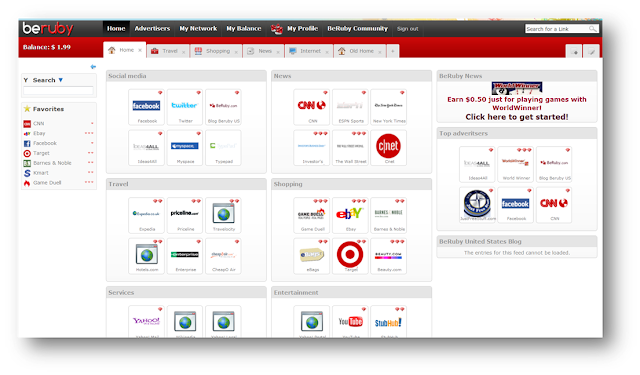
Task: Open the Barnes & Noble tile in Shopping
Action: click(389, 215)
